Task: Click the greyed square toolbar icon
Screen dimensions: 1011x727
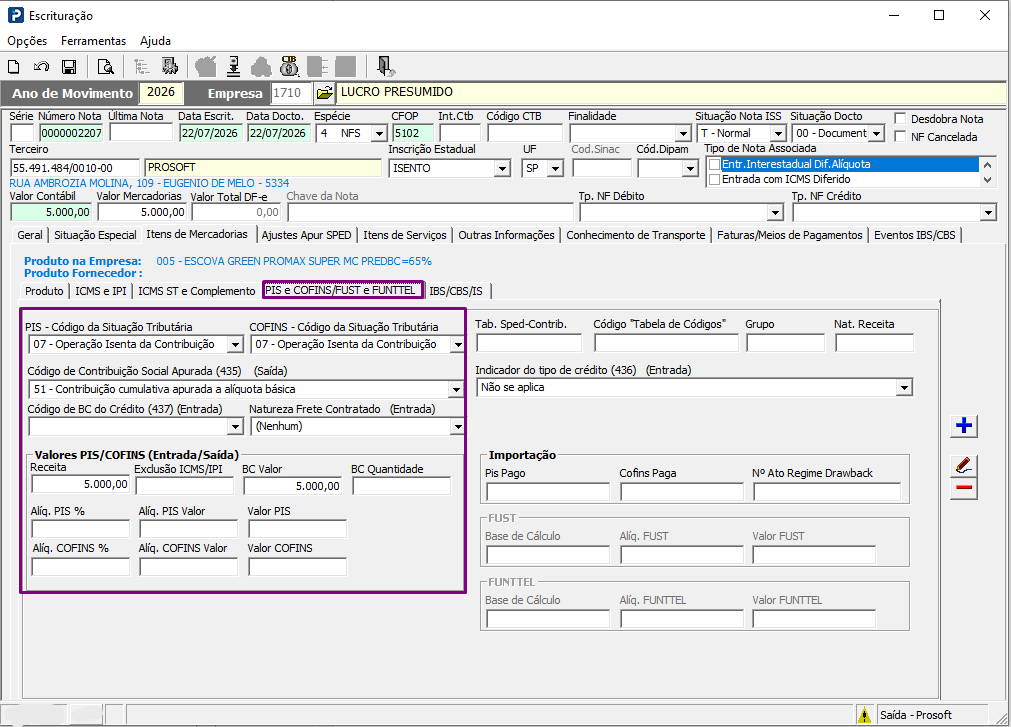Action: [345, 66]
